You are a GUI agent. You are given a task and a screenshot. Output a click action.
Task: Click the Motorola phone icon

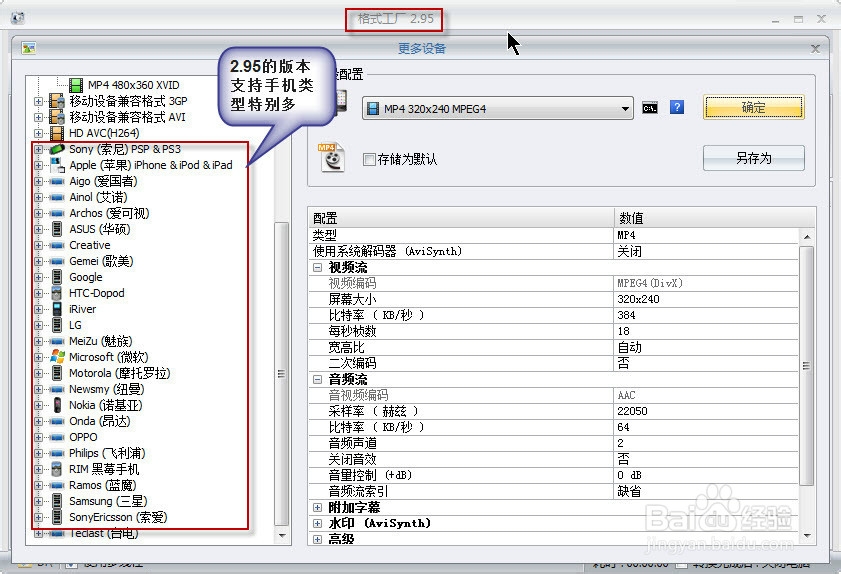(x=57, y=373)
